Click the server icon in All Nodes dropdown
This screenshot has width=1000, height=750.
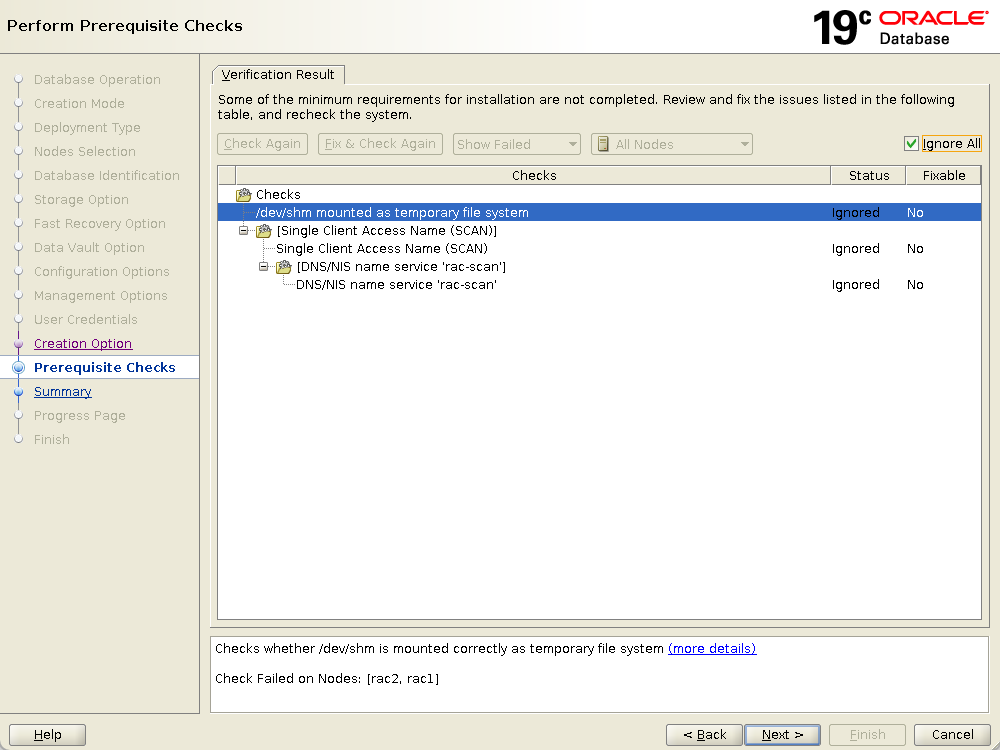point(603,144)
